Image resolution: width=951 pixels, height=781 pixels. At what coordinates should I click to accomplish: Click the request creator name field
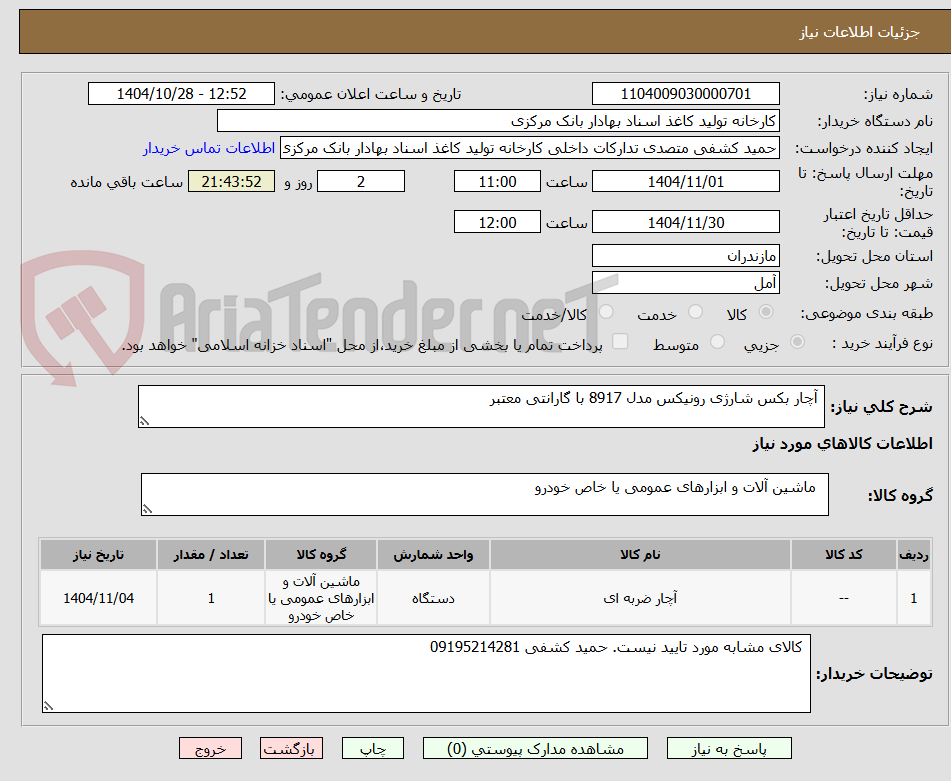pyautogui.click(x=529, y=148)
